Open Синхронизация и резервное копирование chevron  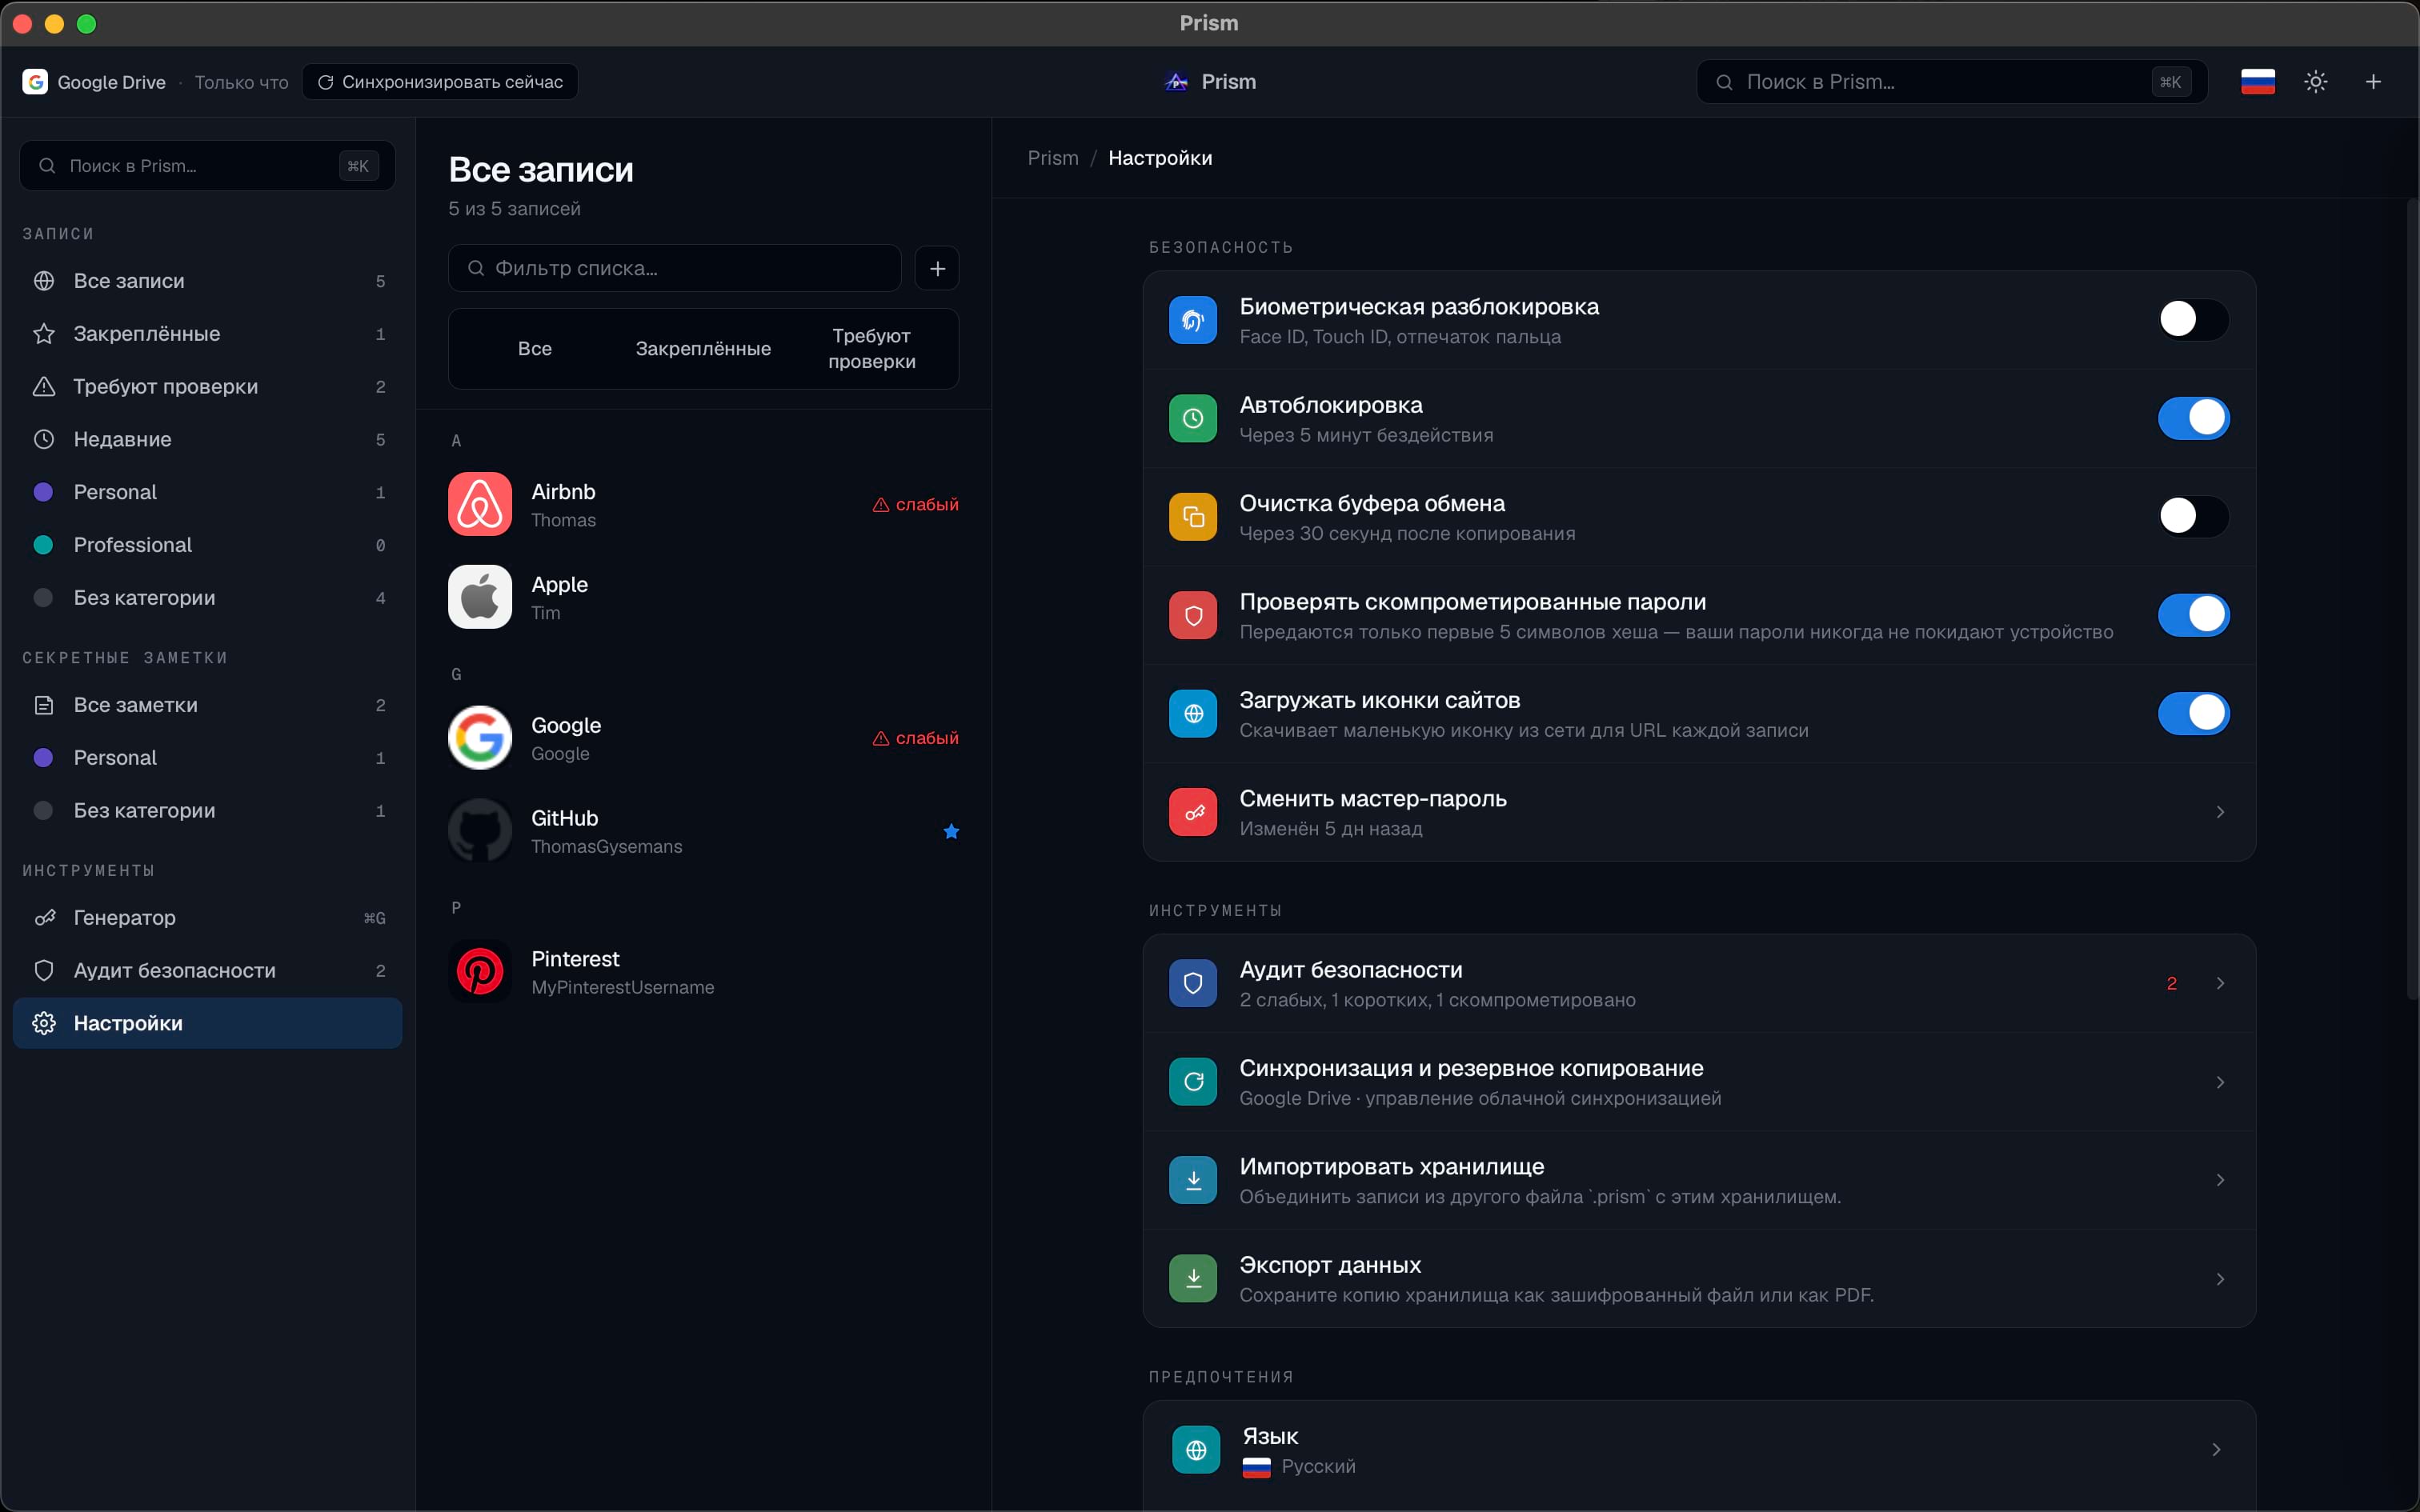2220,1082
